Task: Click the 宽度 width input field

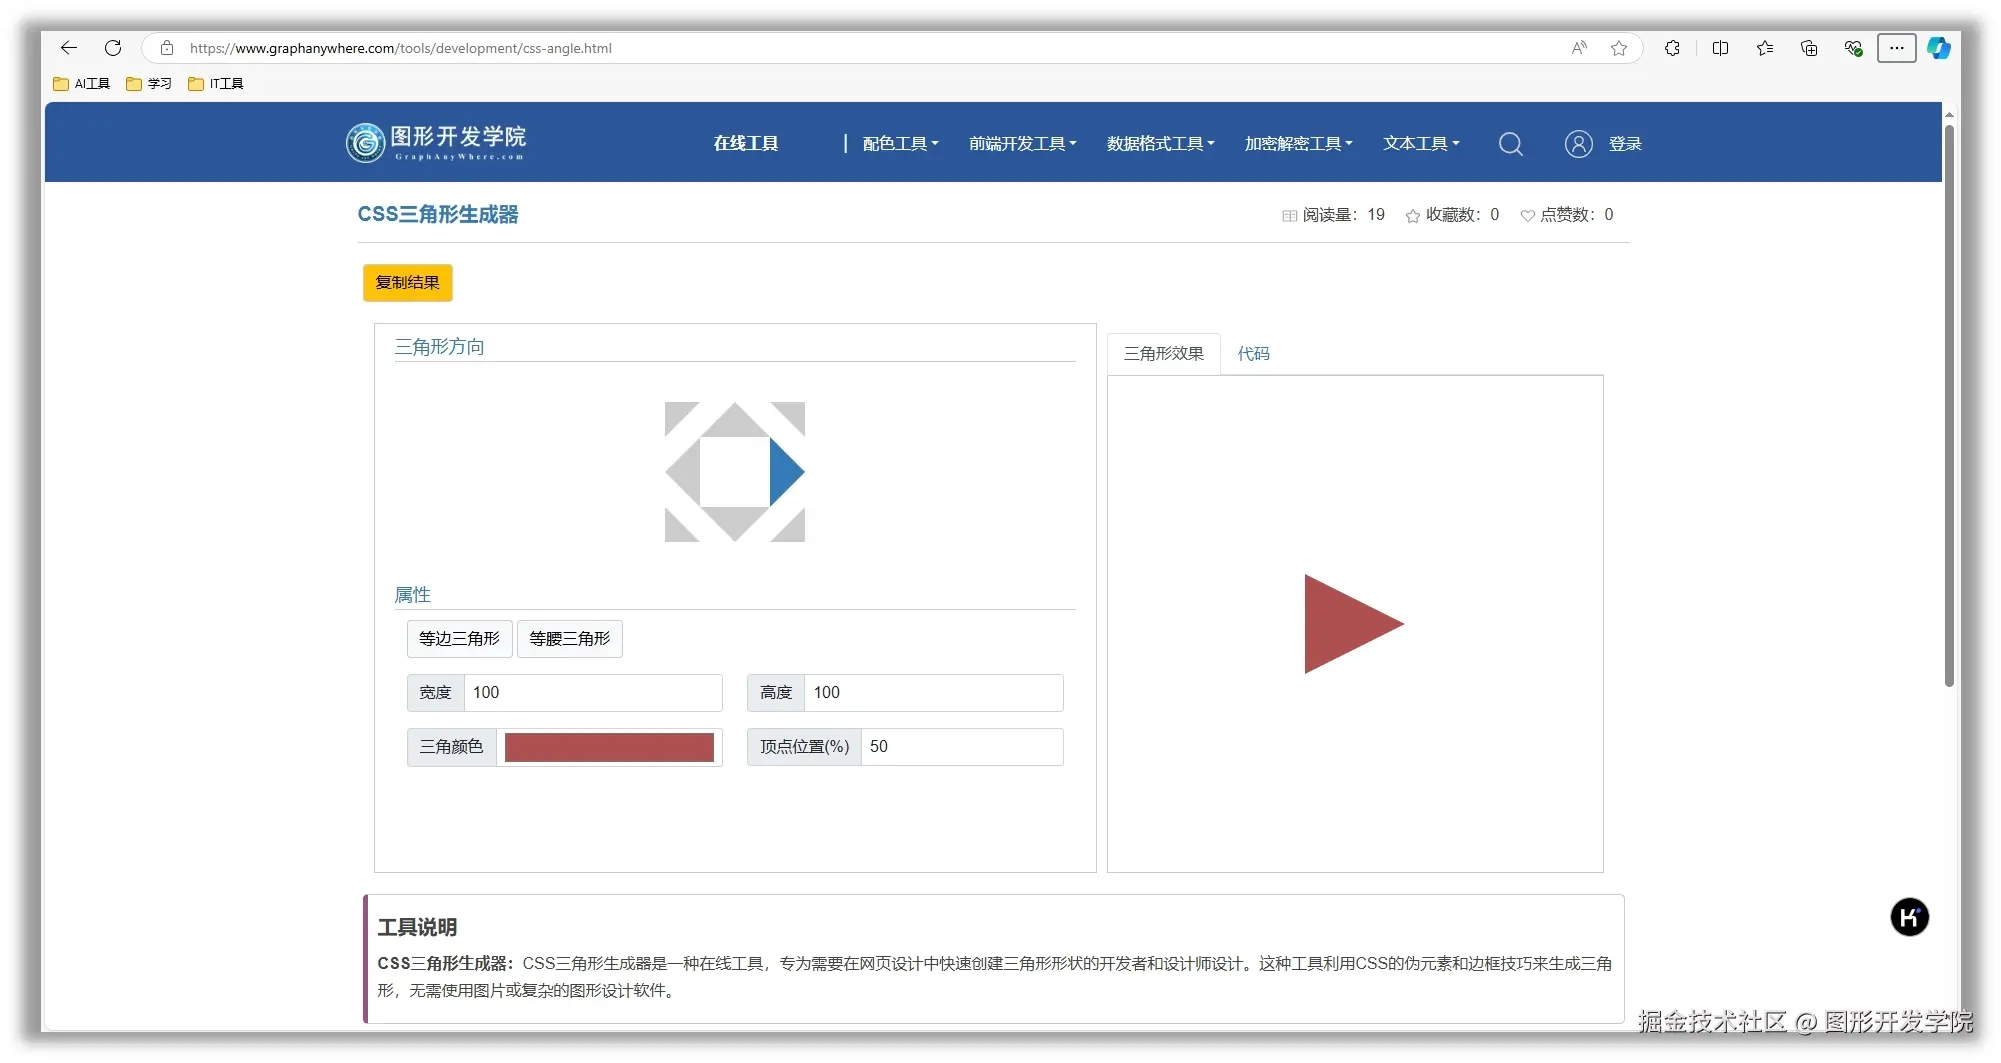Action: (x=593, y=693)
